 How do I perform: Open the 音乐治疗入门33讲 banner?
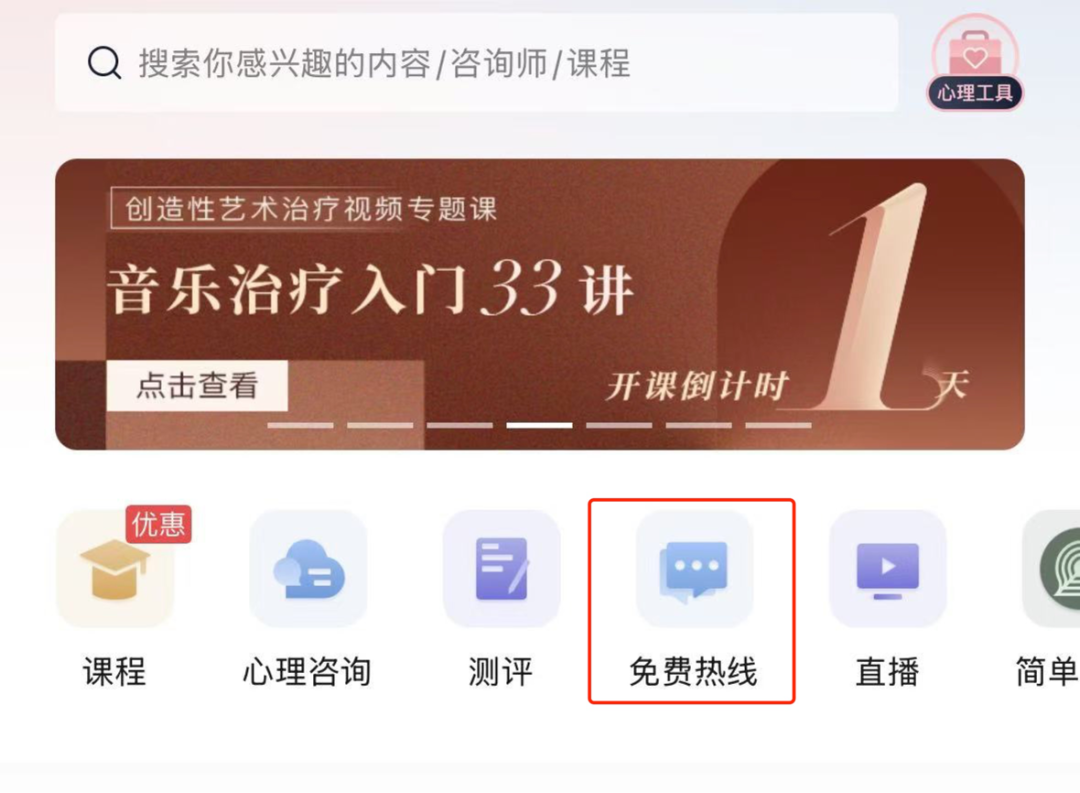tap(540, 305)
